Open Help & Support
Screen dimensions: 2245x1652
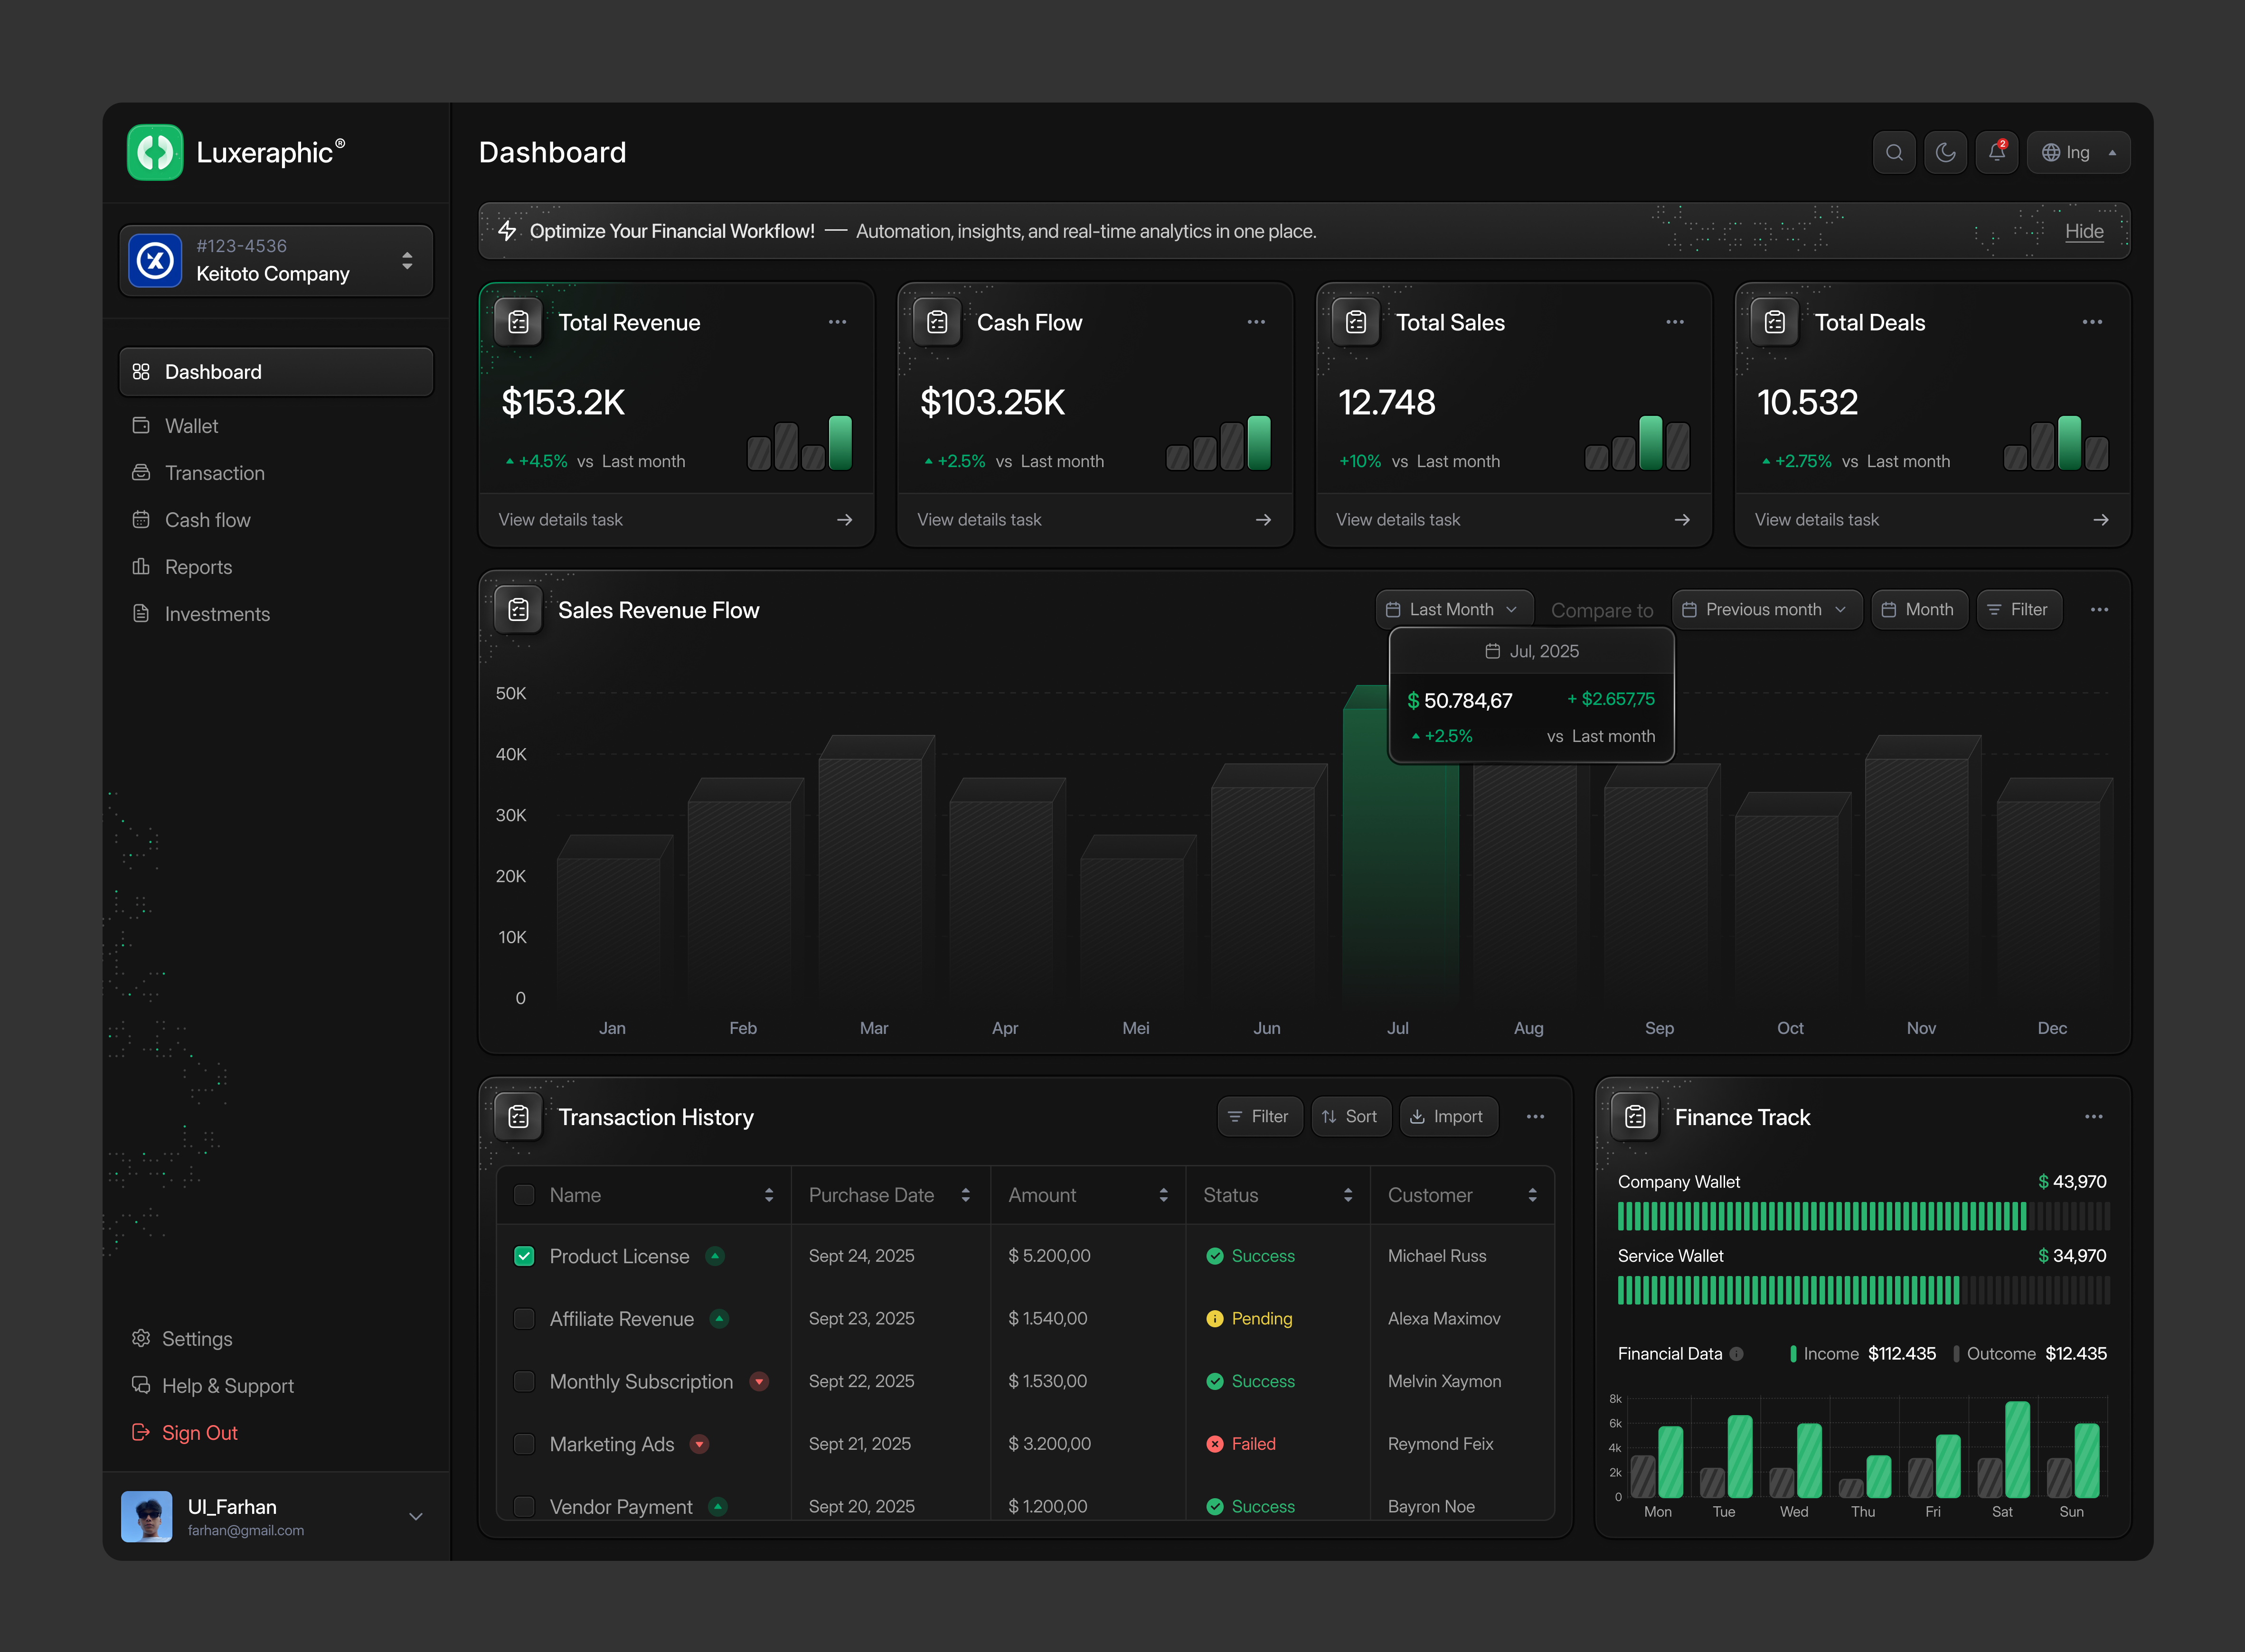[x=213, y=1386]
